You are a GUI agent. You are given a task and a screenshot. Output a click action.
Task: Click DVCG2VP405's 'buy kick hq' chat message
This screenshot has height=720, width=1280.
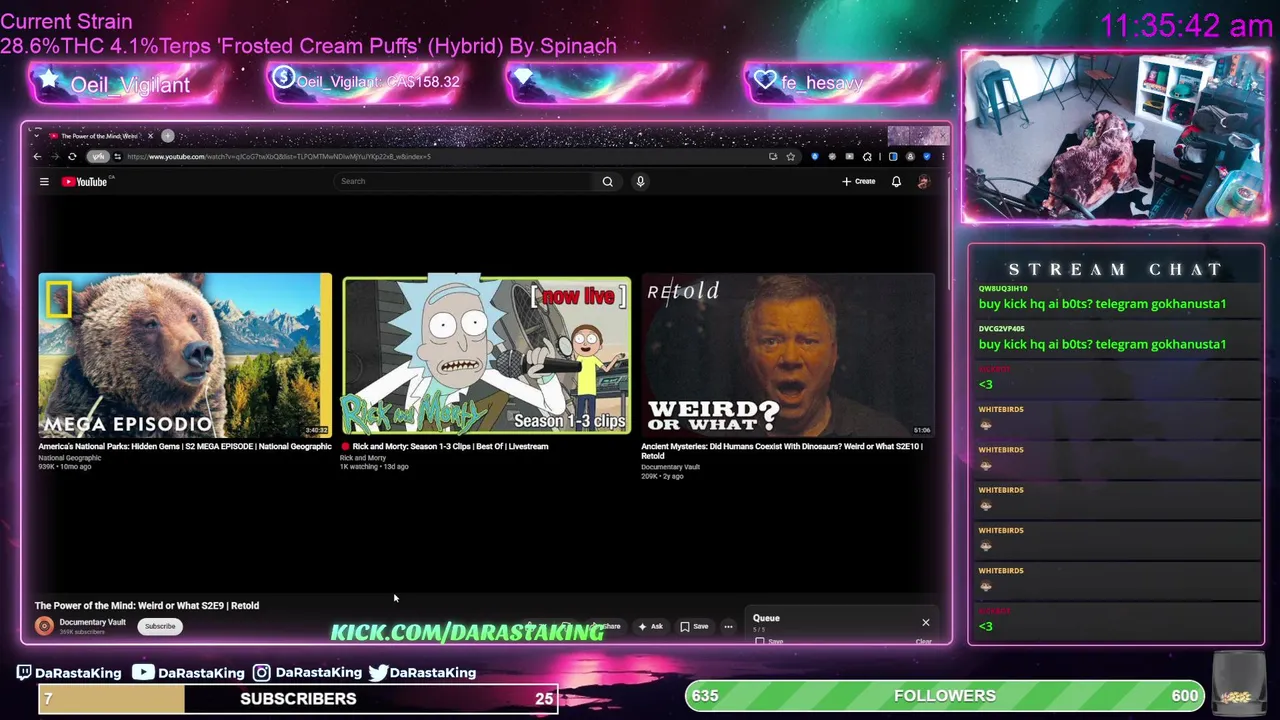coord(1102,343)
